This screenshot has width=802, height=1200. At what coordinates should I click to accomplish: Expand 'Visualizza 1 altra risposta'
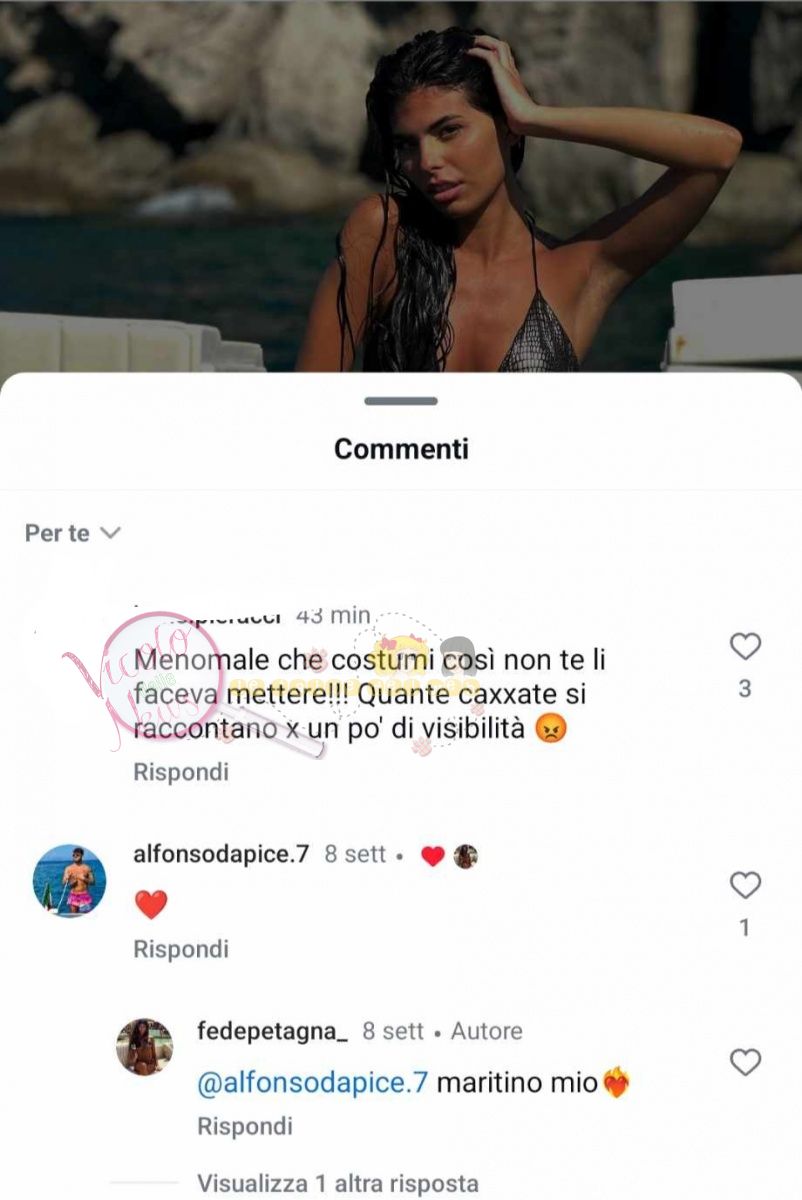tap(338, 1183)
